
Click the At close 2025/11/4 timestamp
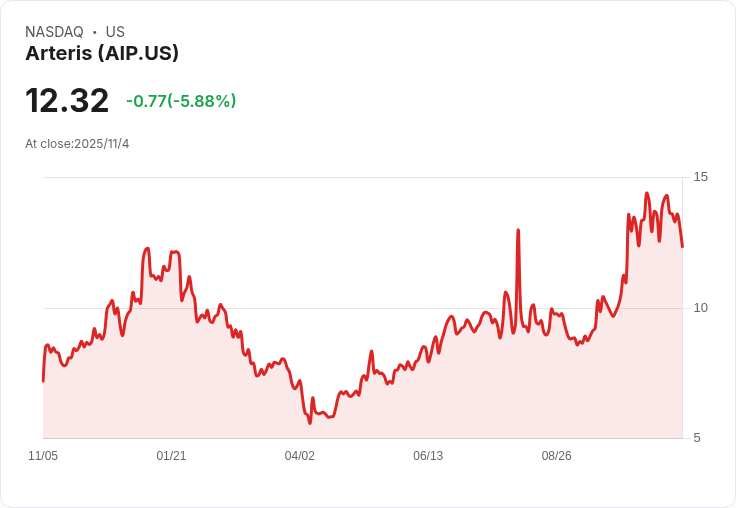click(77, 144)
